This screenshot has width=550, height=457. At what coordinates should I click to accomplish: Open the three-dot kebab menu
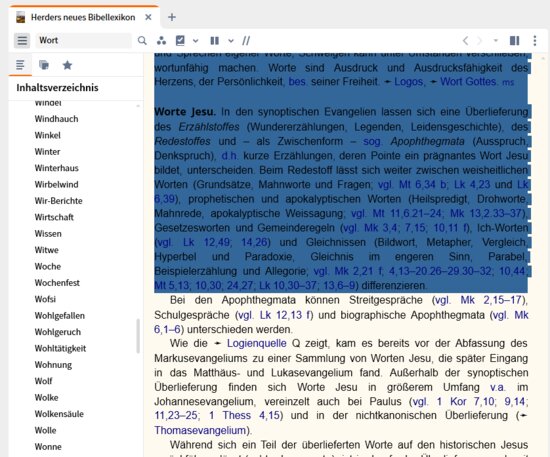pyautogui.click(x=535, y=41)
